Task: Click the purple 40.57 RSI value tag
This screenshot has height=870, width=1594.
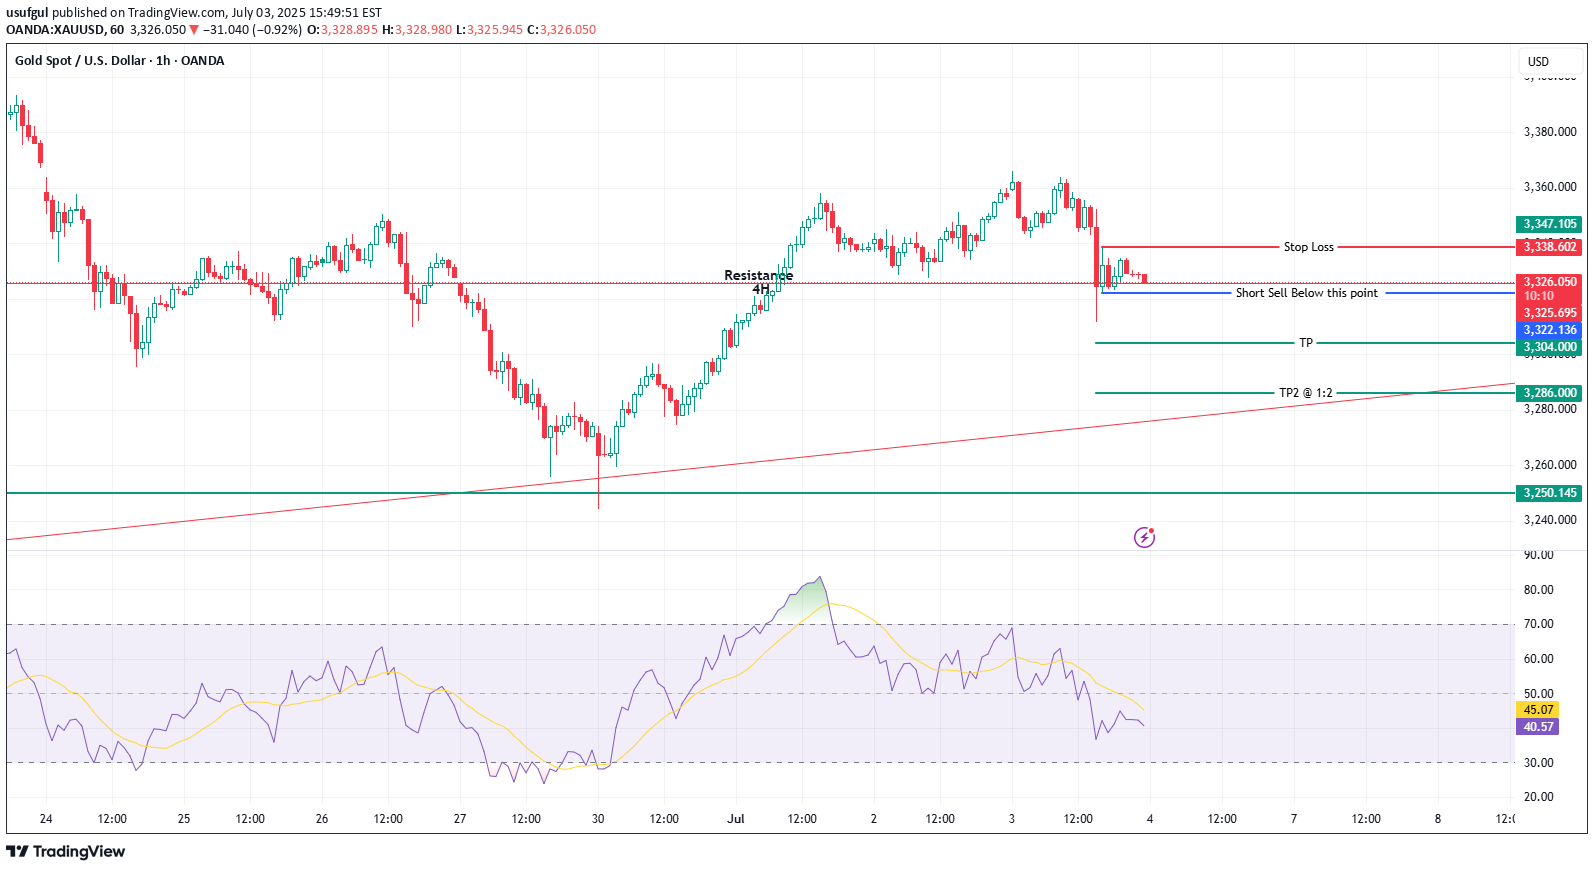Action: (1538, 727)
